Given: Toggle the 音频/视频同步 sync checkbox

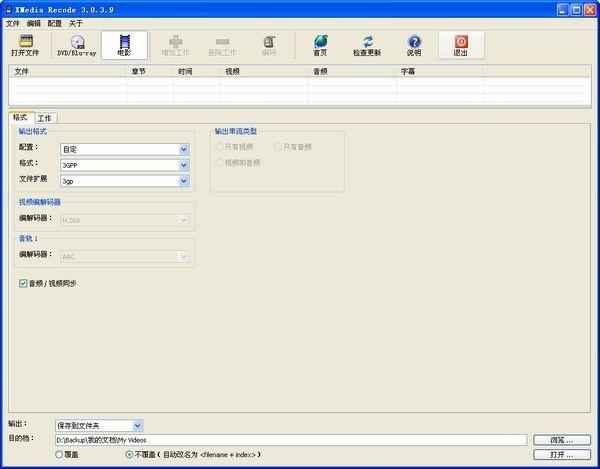Looking at the screenshot, I should point(23,283).
